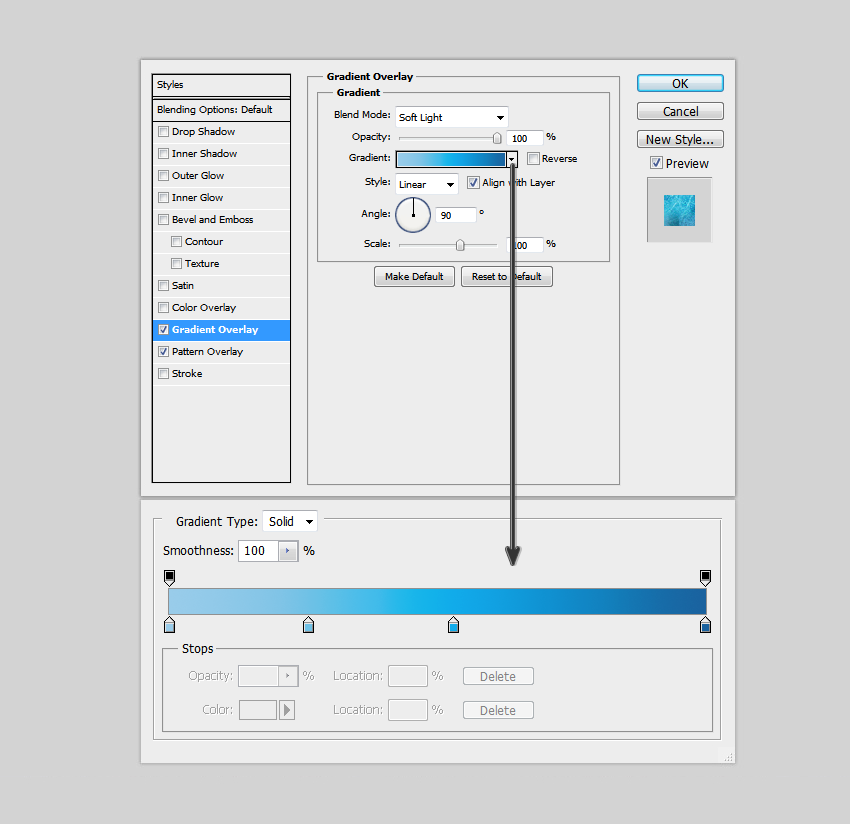Screen dimensions: 850x824
Task: Click the Angle input field showing 90
Action: (455, 215)
